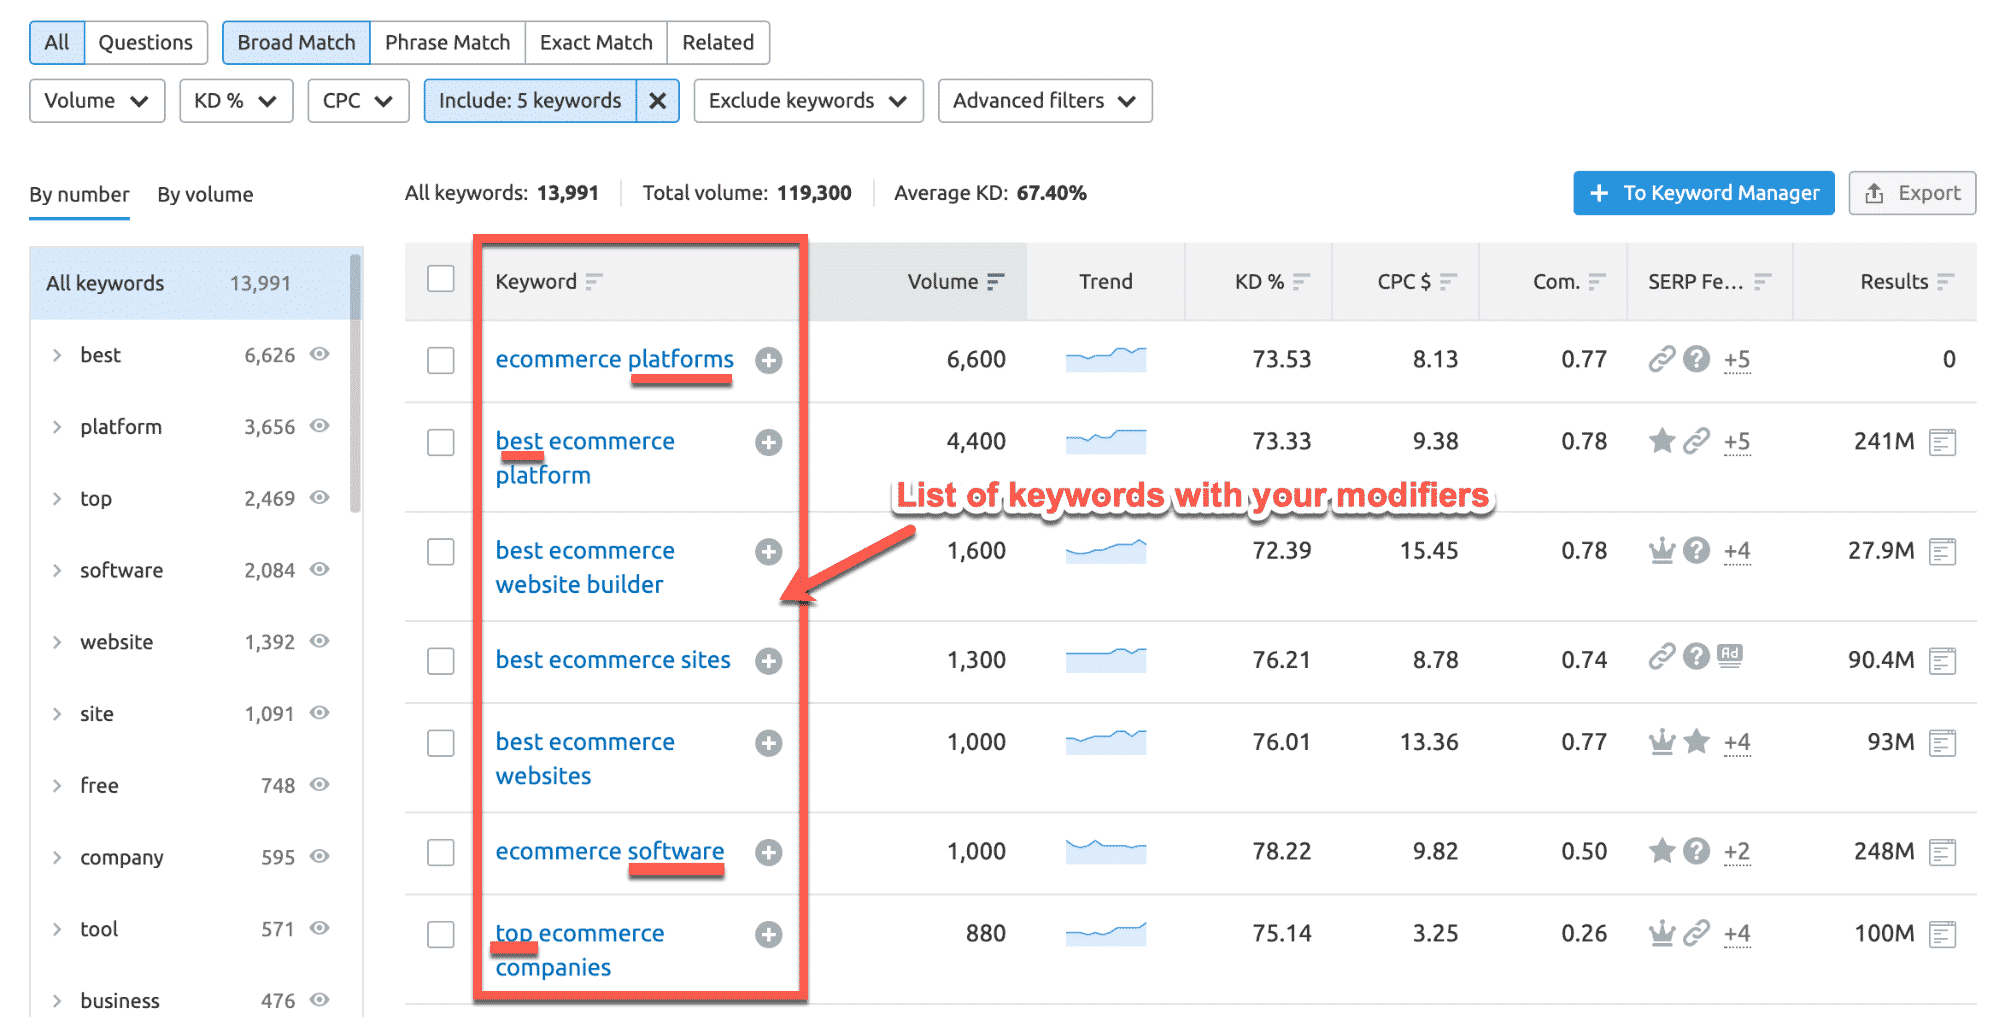Expand the Advanced filters dropdown
The height and width of the screenshot is (1017, 1999).
(x=1044, y=101)
